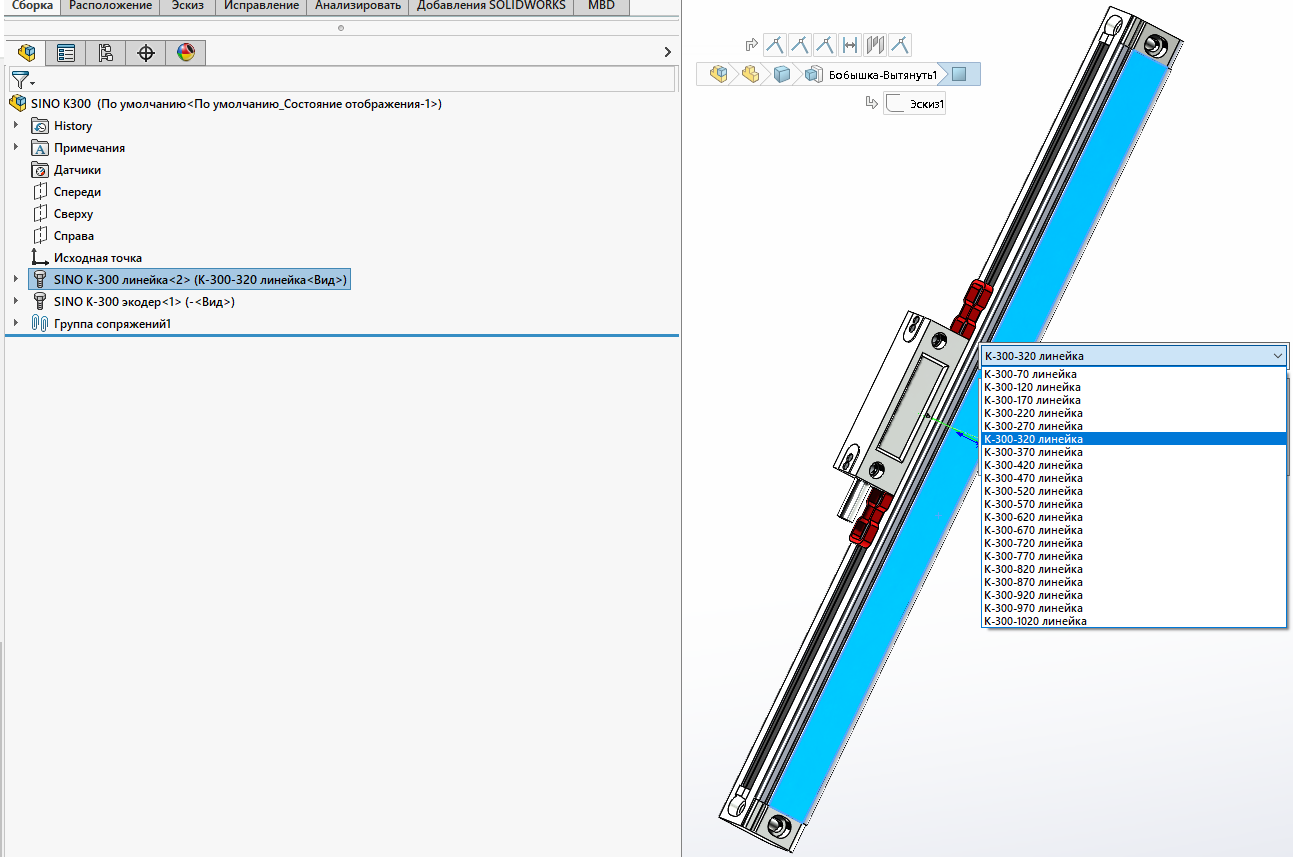Screen dimensions: 1293x857
Task: Open the Анализировать tab
Action: point(358,6)
